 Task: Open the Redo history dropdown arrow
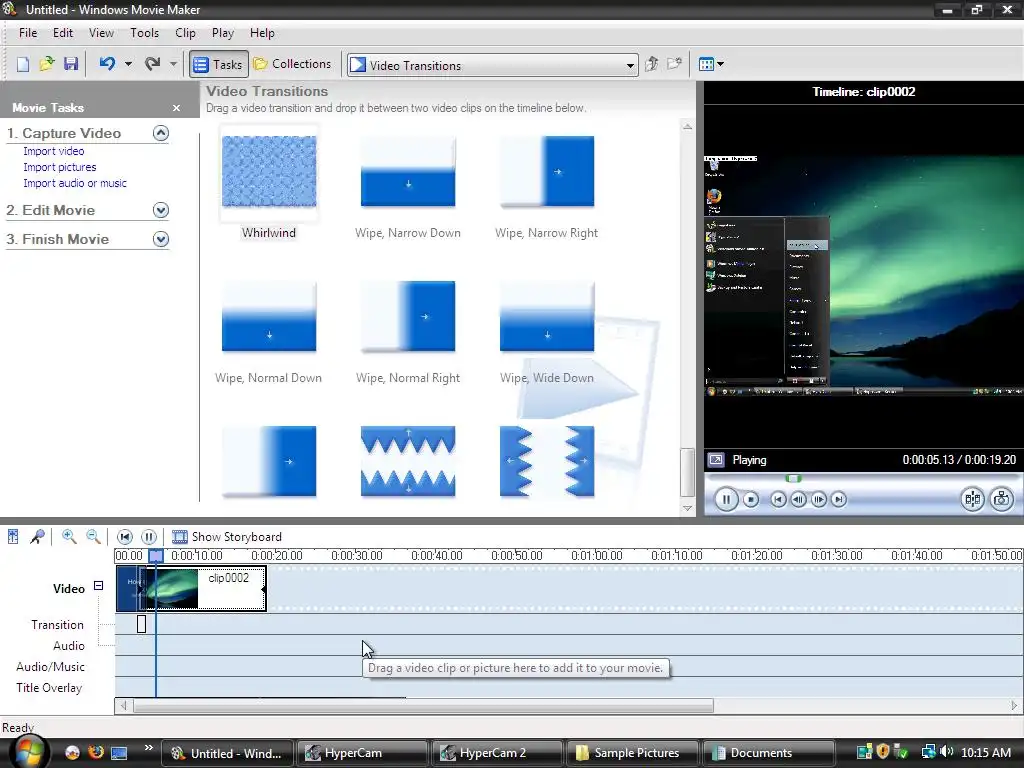(x=173, y=64)
